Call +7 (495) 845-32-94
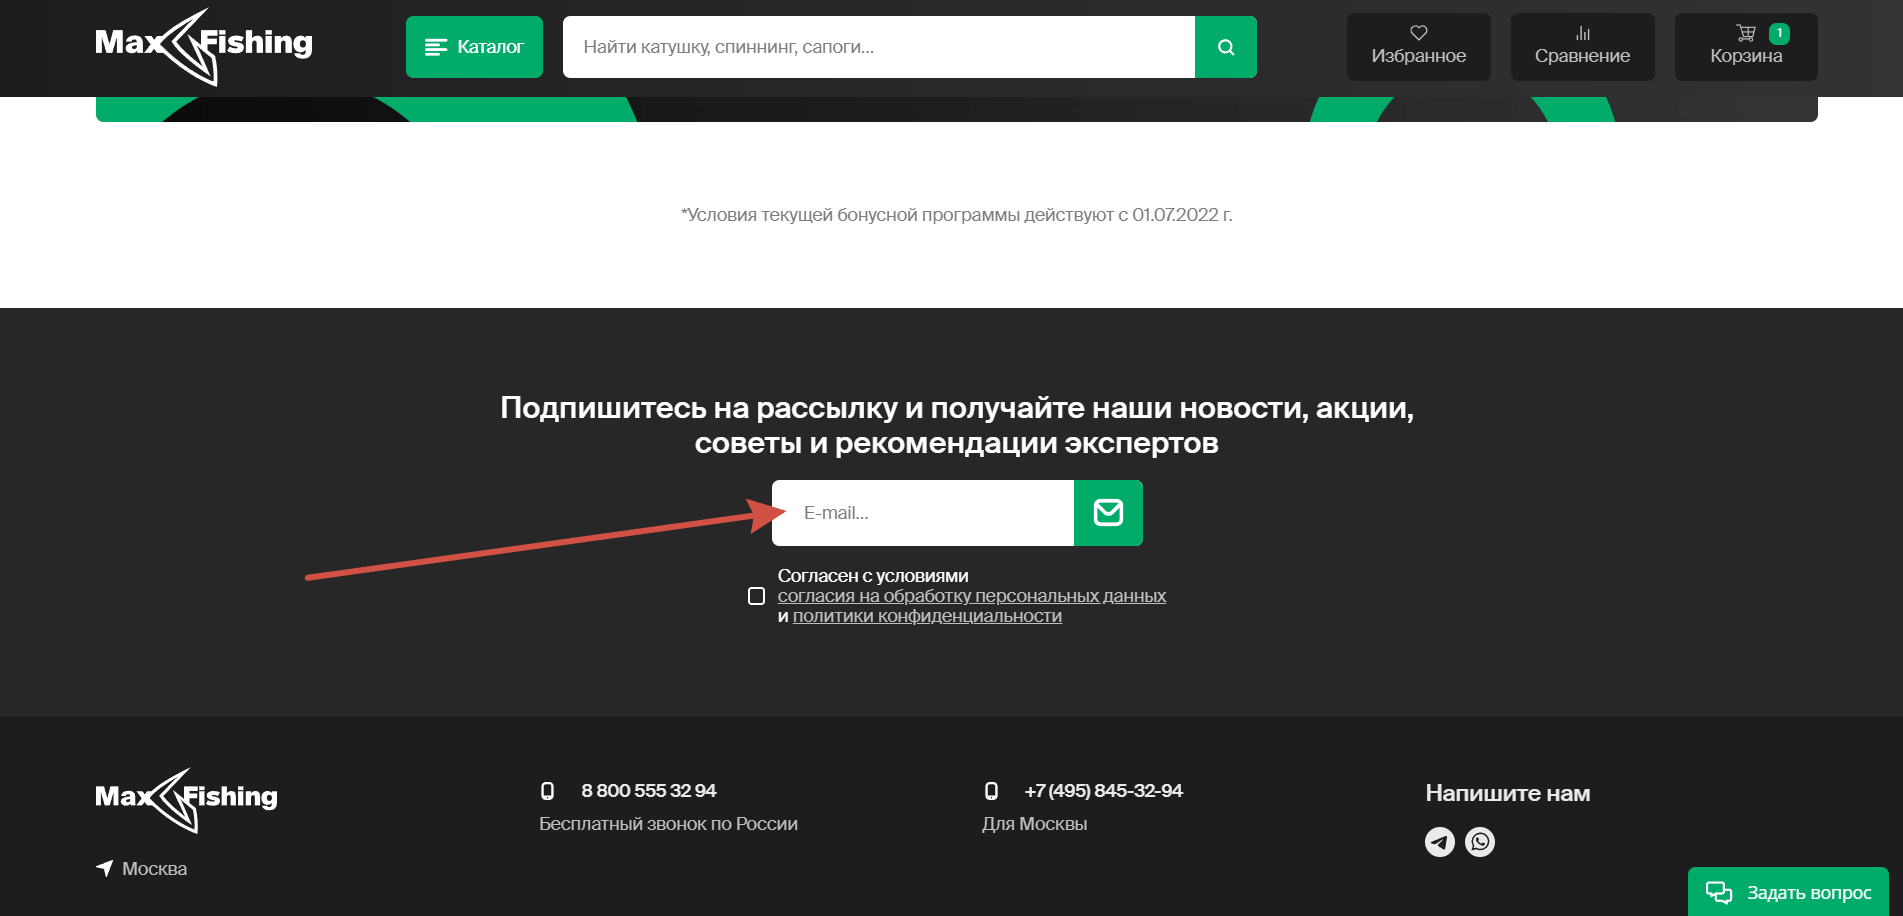The height and width of the screenshot is (916, 1903). pyautogui.click(x=1103, y=791)
